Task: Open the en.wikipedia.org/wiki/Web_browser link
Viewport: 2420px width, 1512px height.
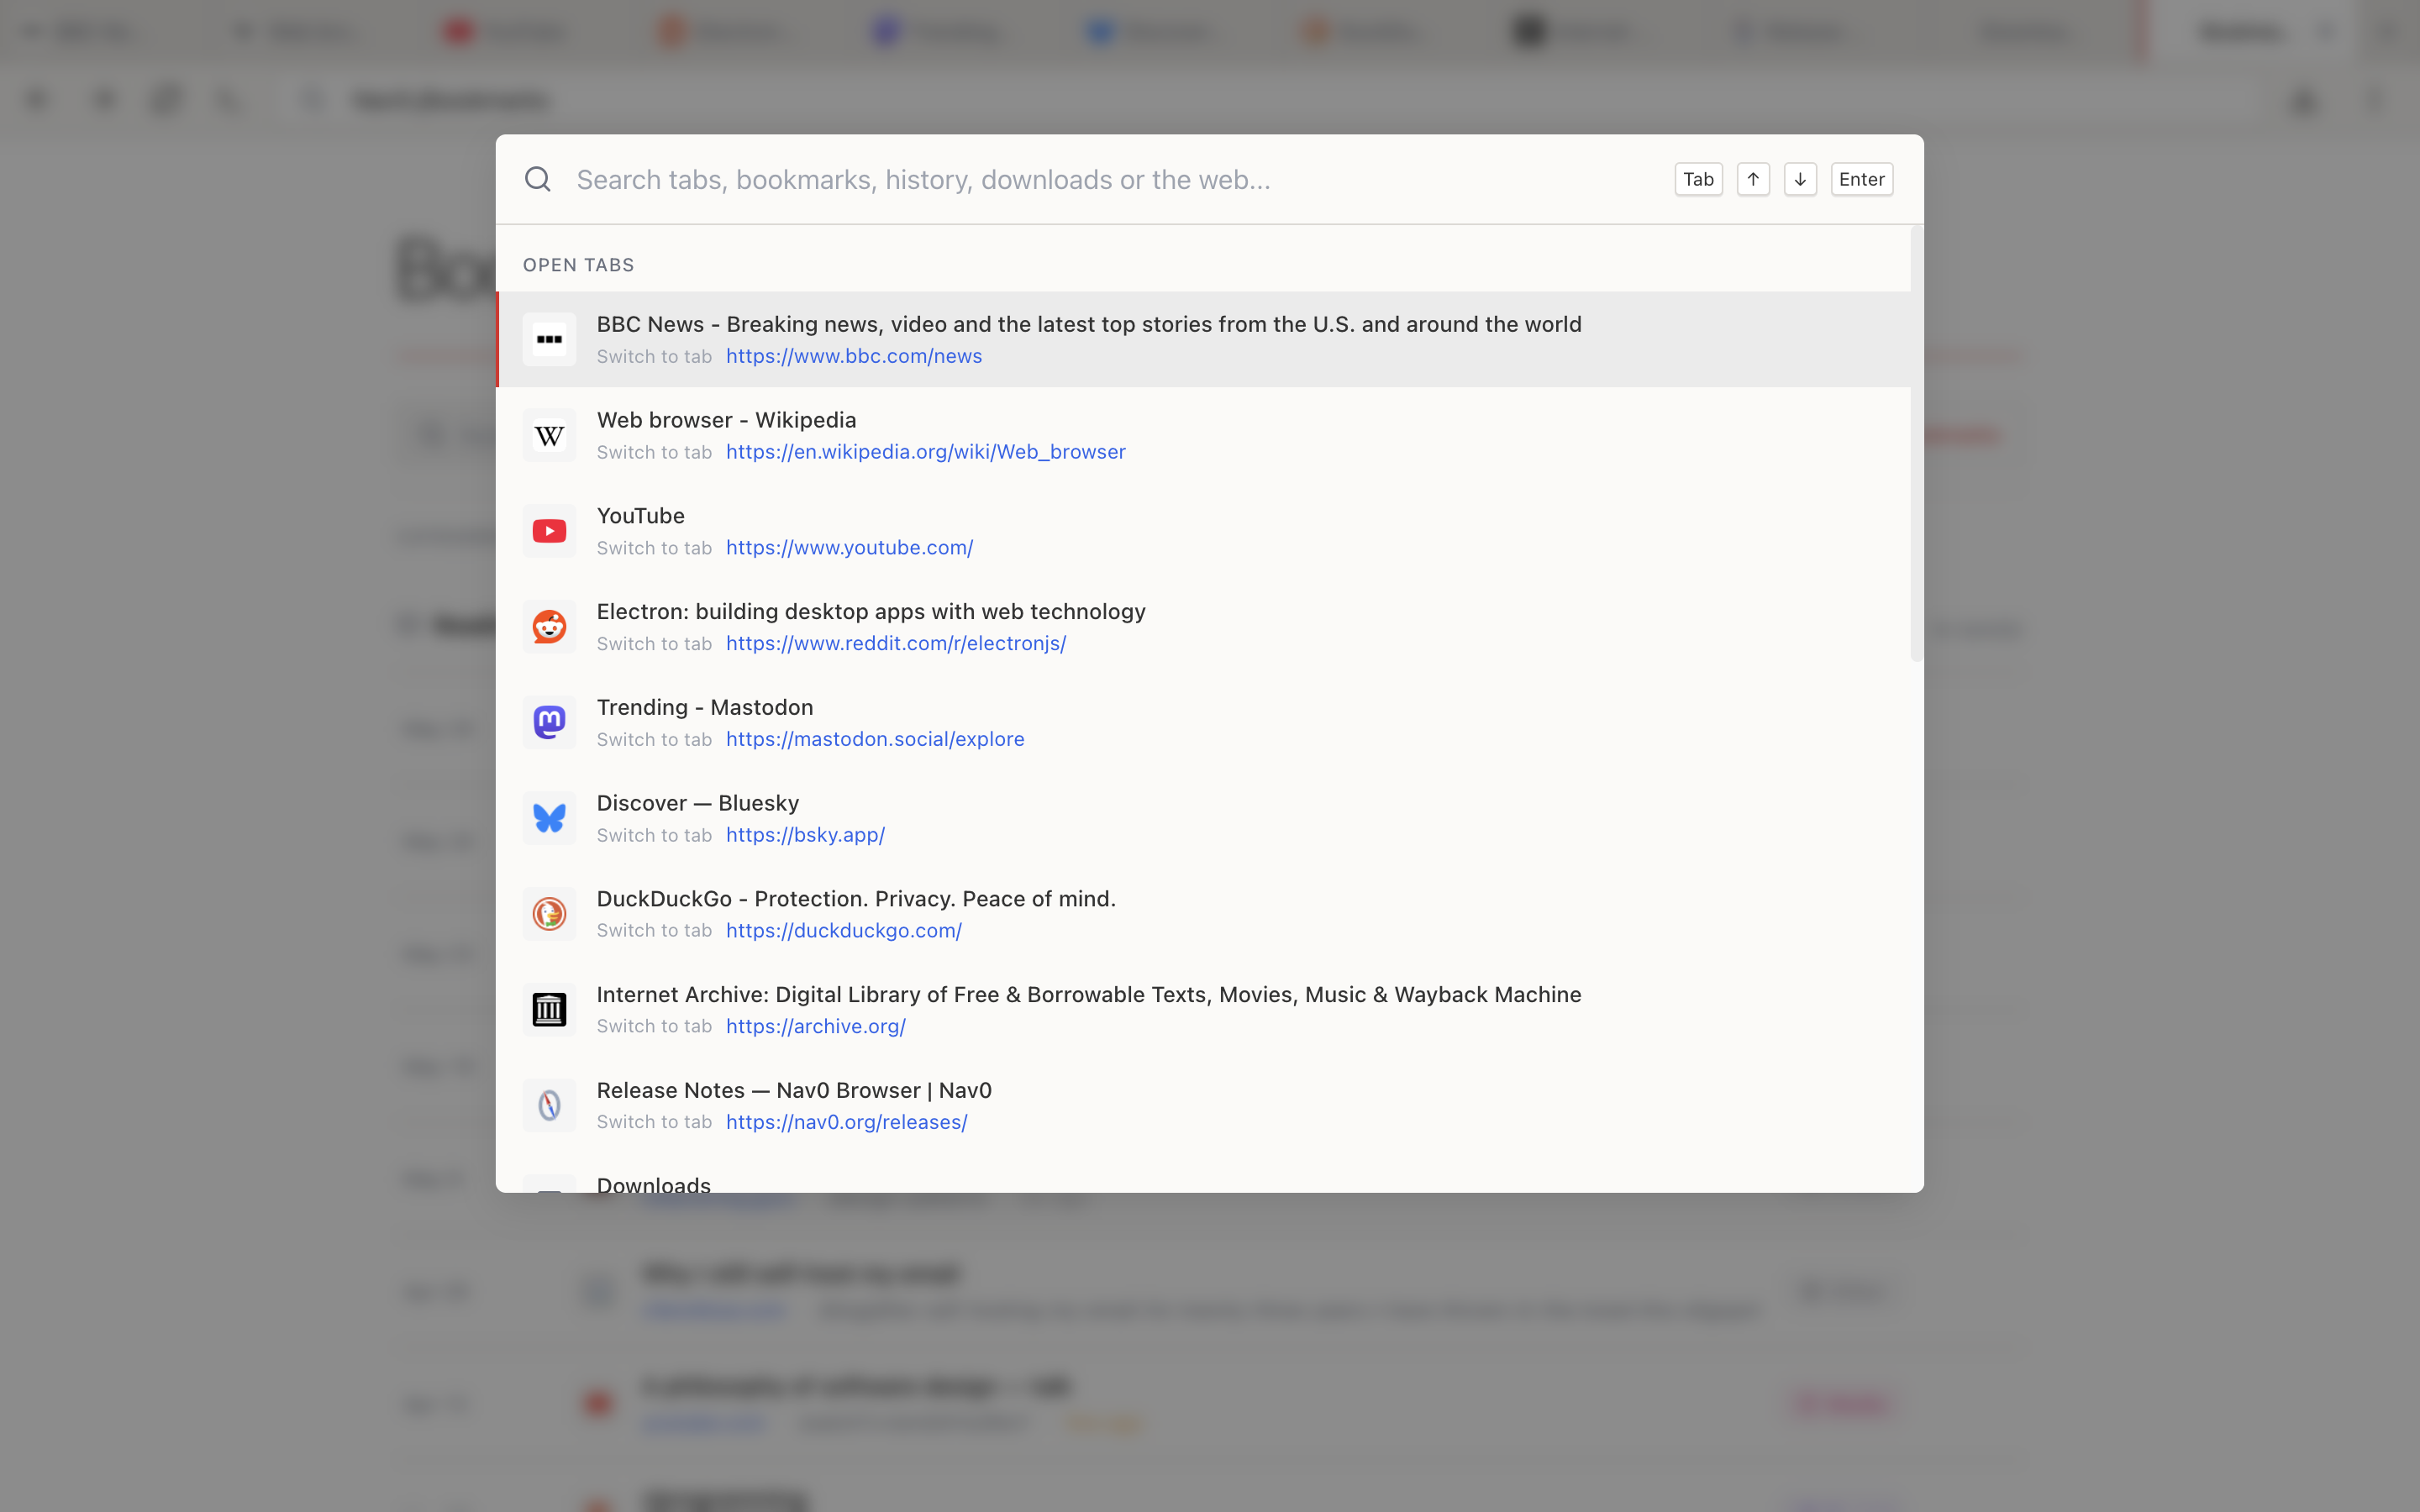Action: click(x=926, y=452)
